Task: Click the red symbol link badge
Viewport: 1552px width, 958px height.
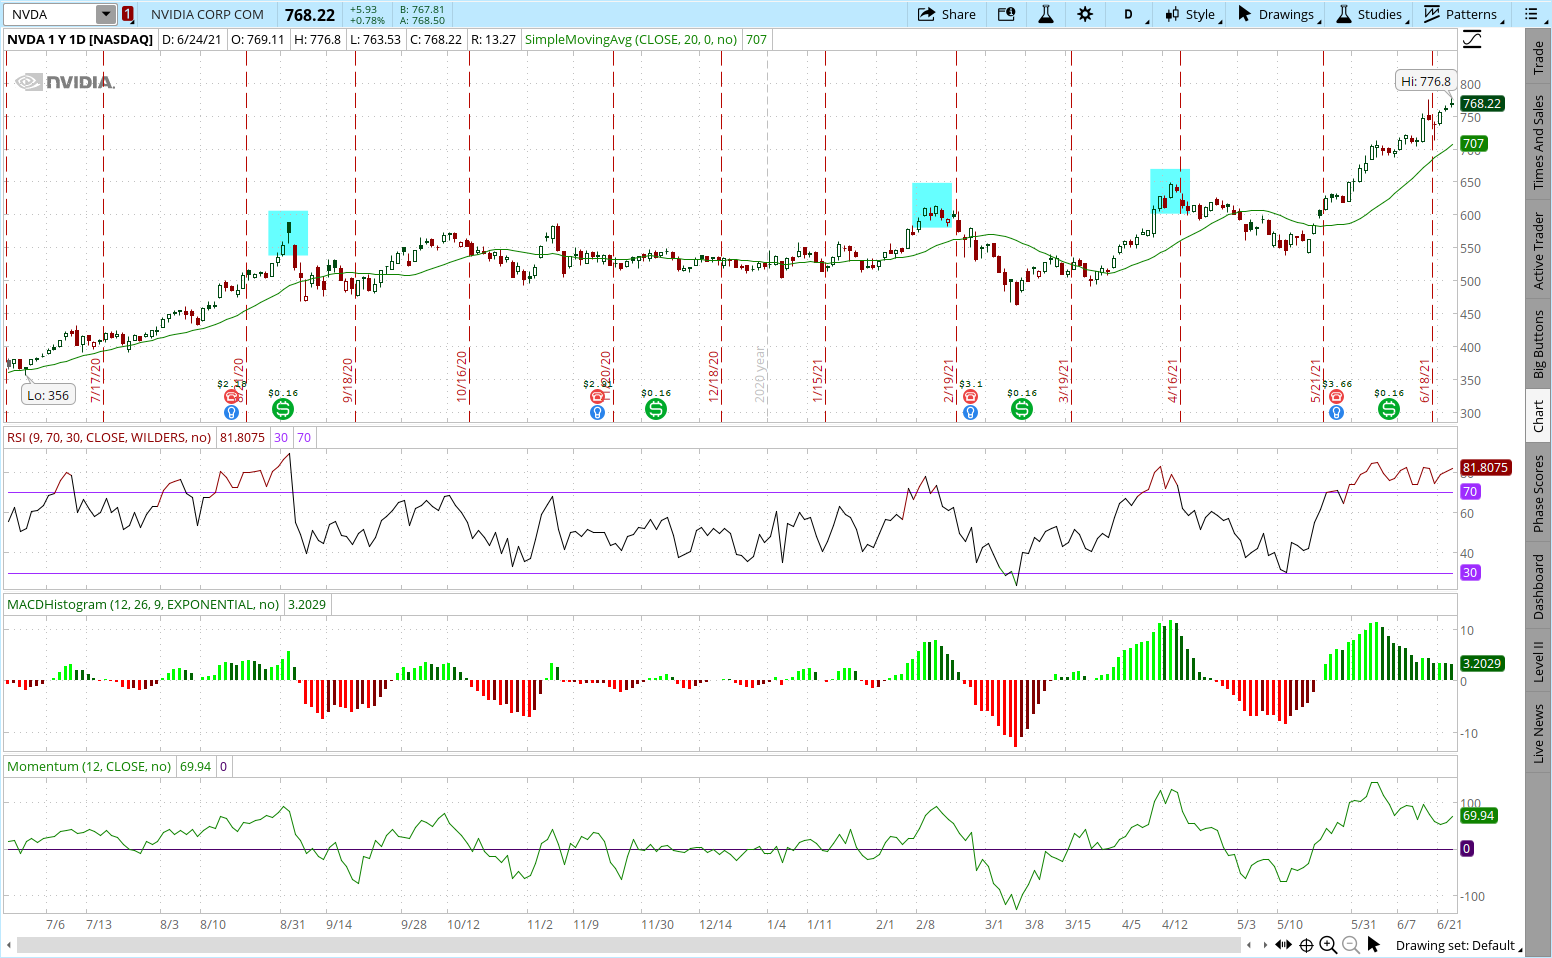Action: 128,14
